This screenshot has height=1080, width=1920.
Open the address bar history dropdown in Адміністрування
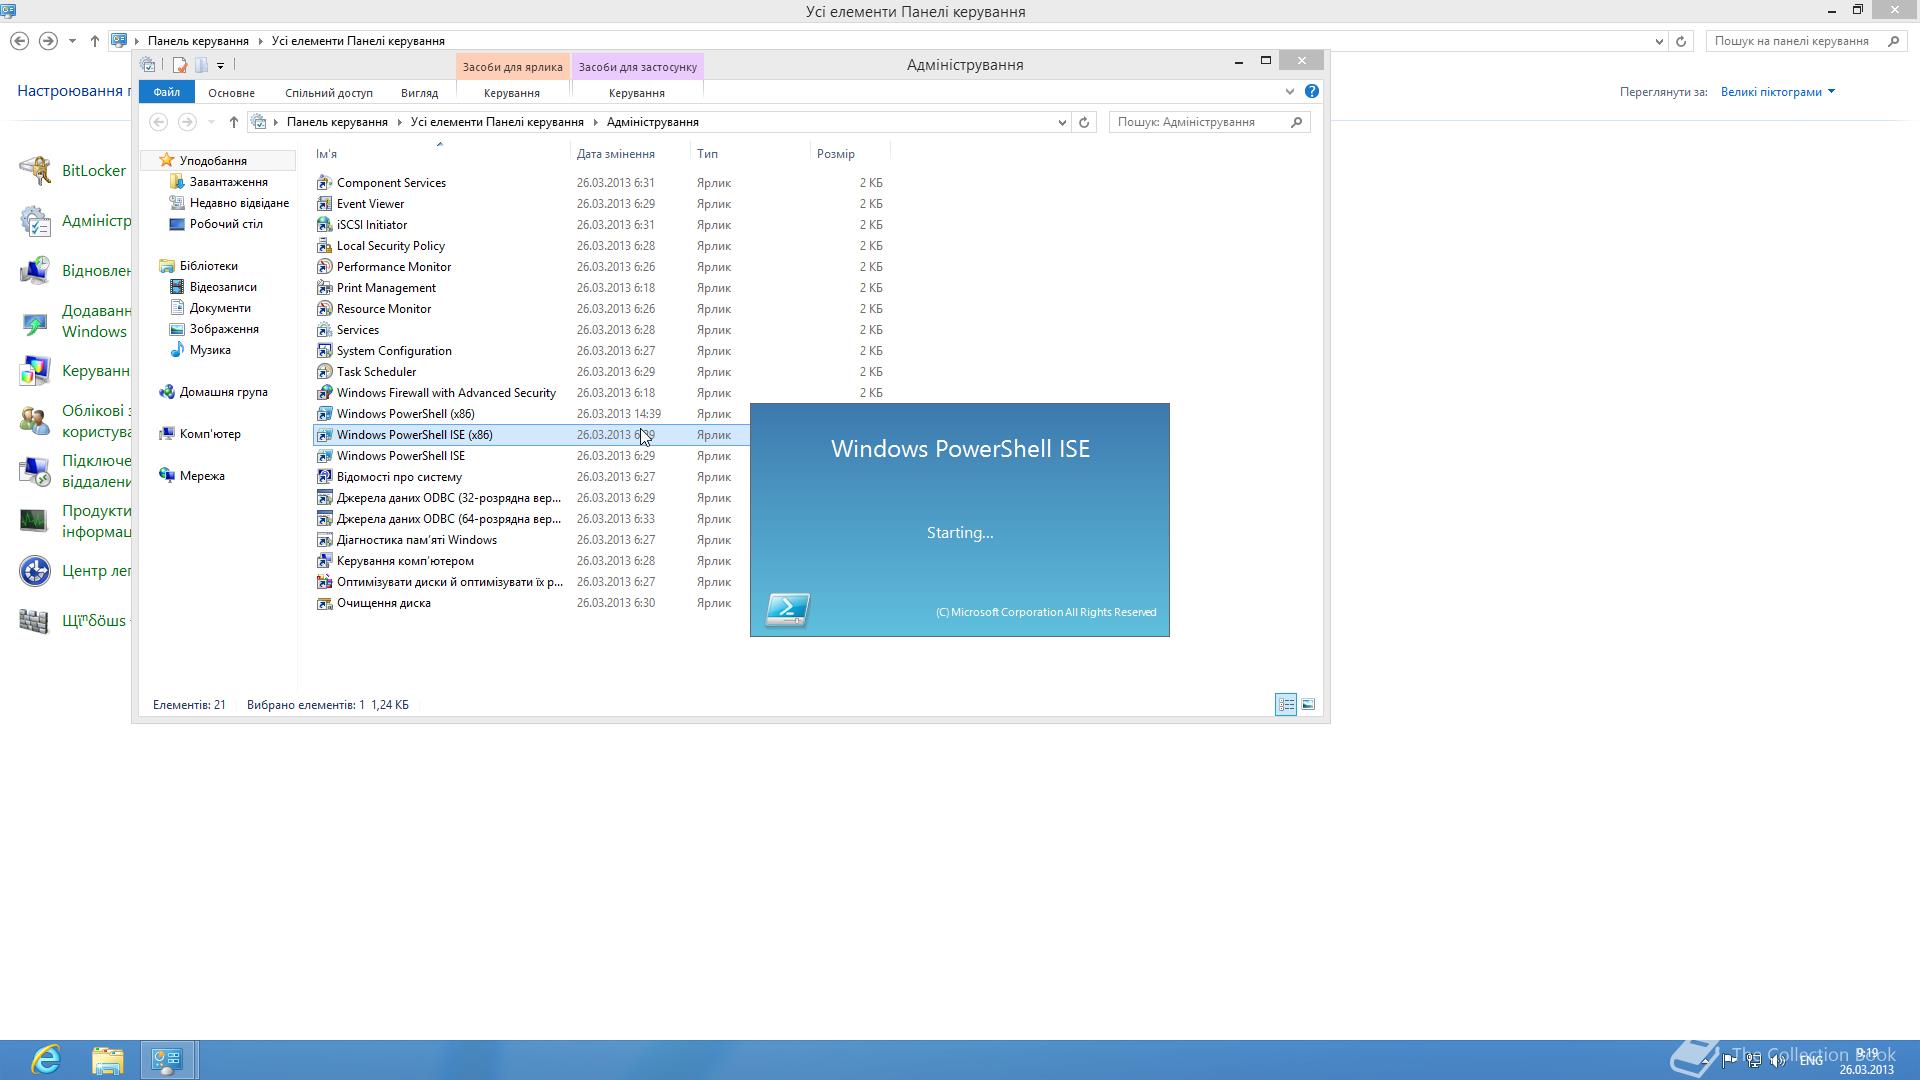click(1062, 122)
